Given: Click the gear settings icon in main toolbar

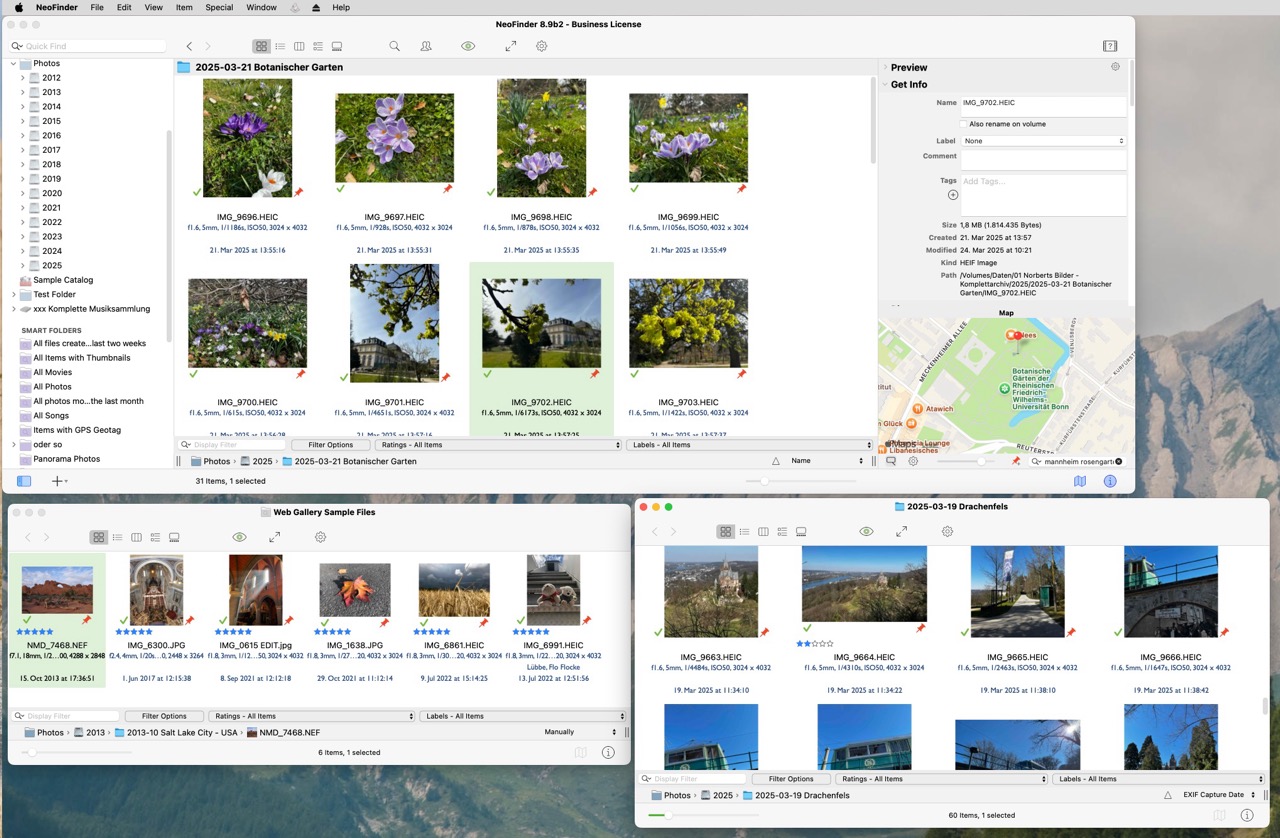Looking at the screenshot, I should 541,46.
